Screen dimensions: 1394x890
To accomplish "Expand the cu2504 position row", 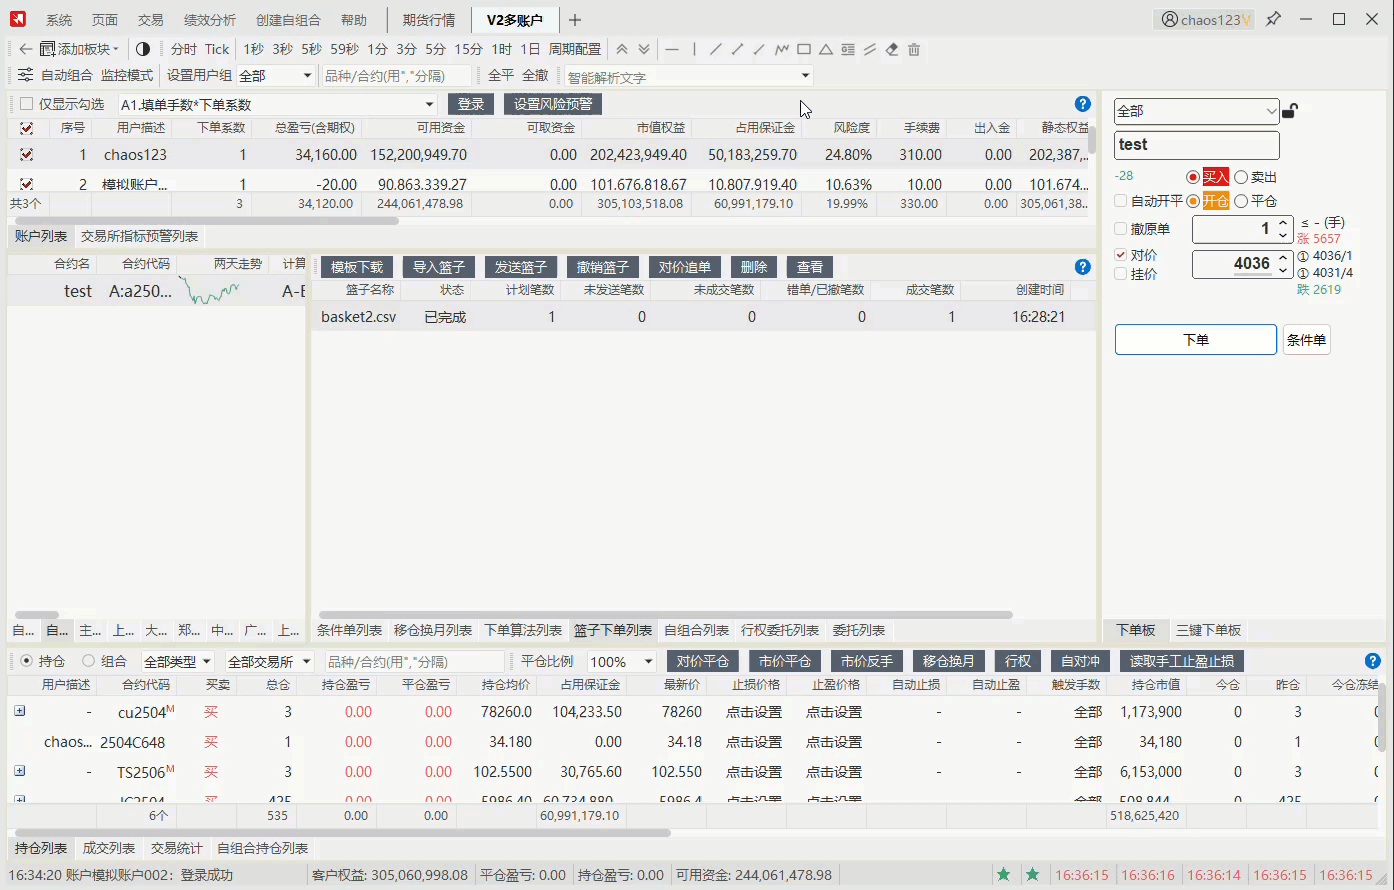I will click(19, 711).
